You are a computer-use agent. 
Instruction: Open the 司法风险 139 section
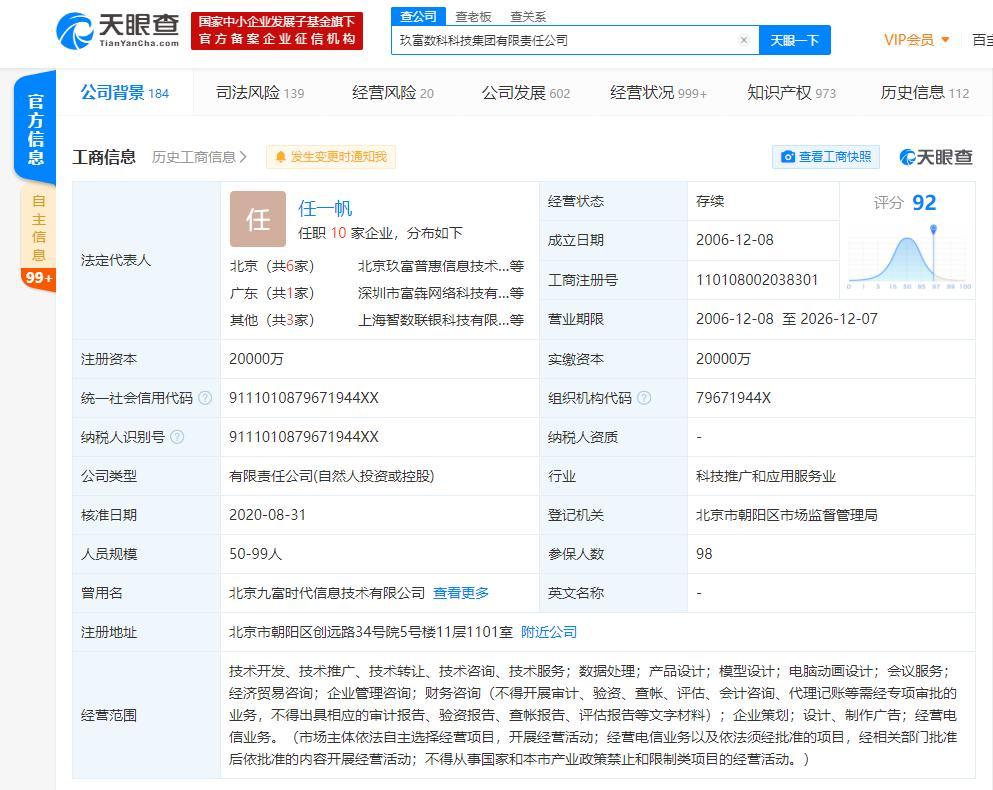coord(258,91)
